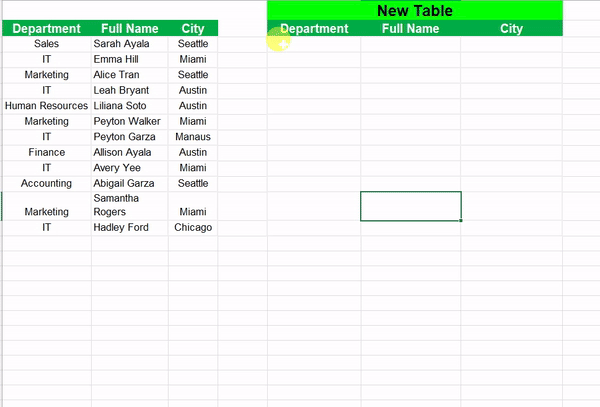Select the Finance department cell

[47, 153]
